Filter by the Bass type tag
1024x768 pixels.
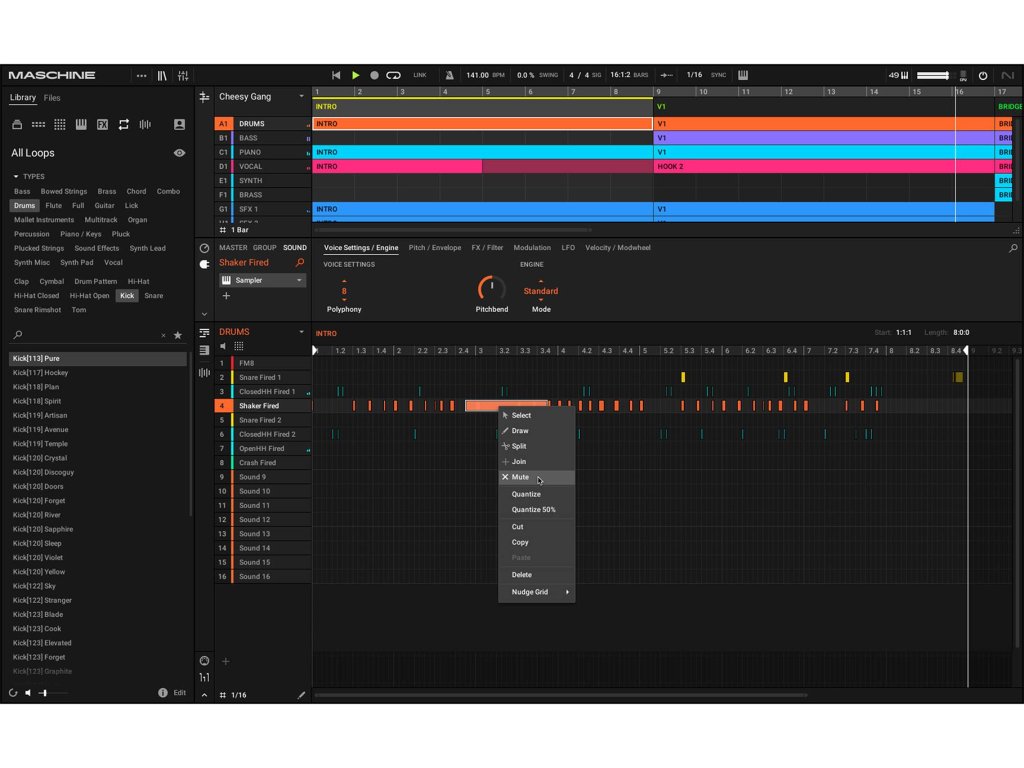coord(22,191)
